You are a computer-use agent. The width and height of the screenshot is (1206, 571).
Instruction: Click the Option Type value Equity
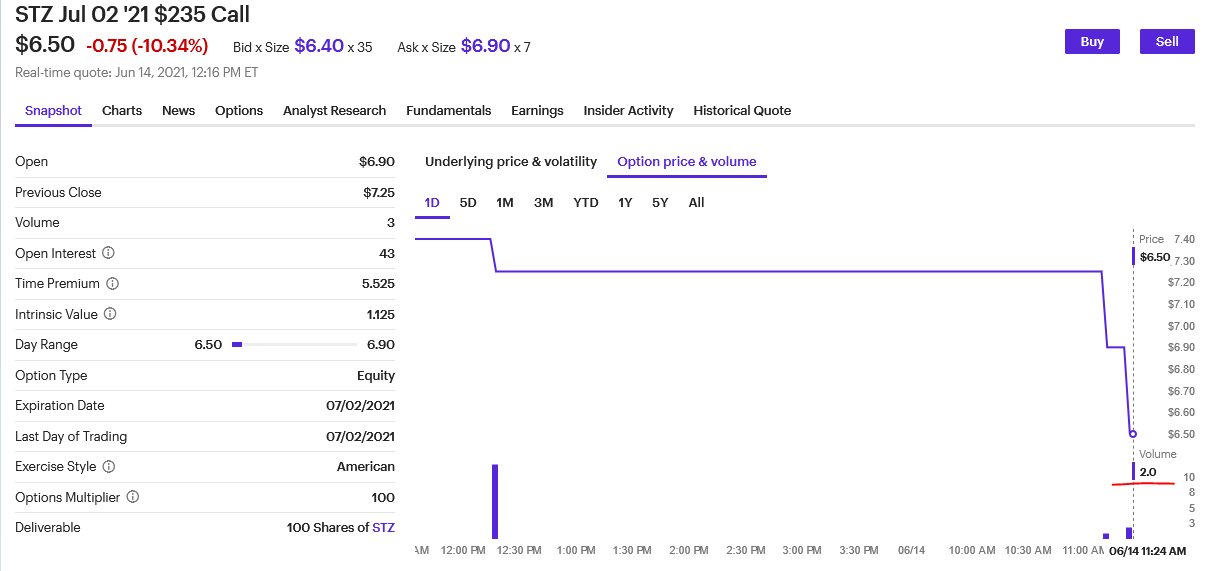tap(377, 375)
